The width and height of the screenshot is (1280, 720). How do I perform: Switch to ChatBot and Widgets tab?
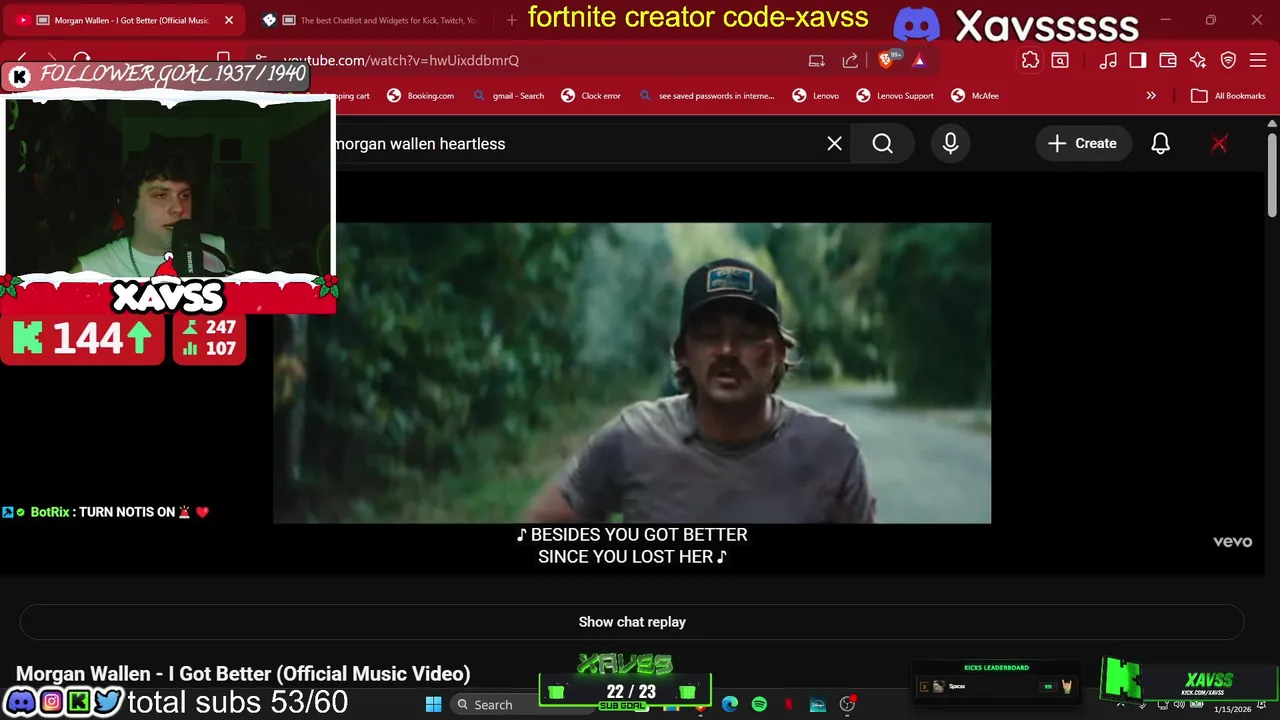(372, 20)
